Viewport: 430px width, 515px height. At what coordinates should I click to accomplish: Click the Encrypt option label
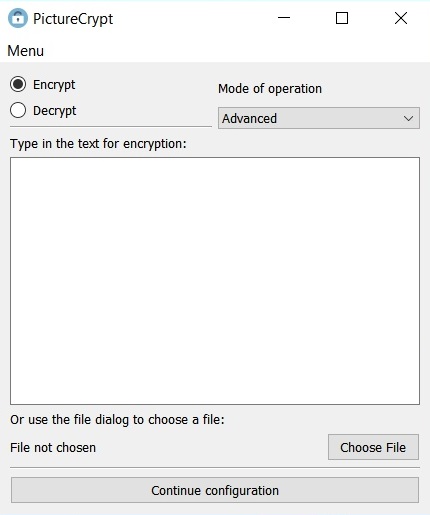(x=54, y=85)
